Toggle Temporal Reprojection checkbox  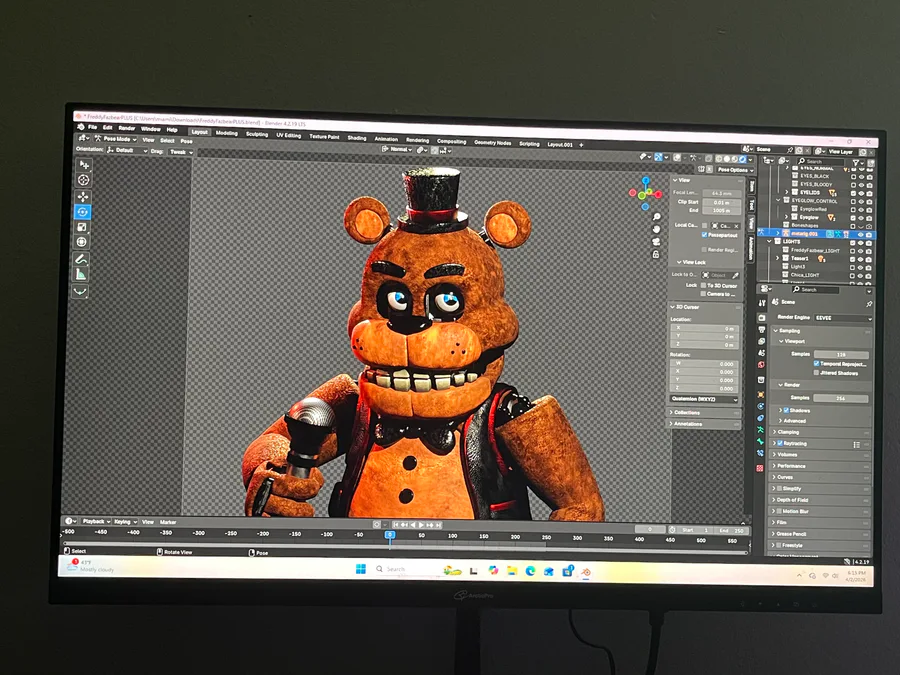[816, 364]
